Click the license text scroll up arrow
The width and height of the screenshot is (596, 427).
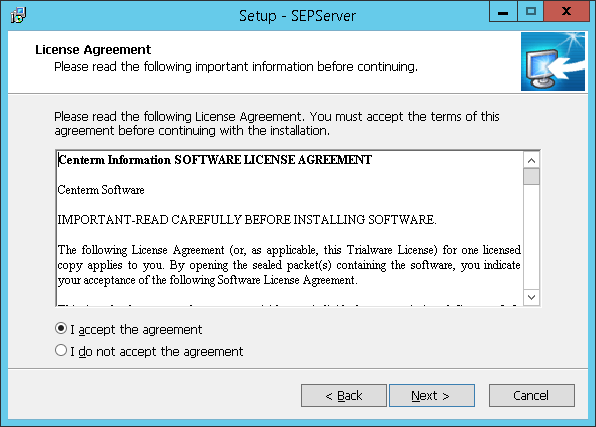point(531,160)
